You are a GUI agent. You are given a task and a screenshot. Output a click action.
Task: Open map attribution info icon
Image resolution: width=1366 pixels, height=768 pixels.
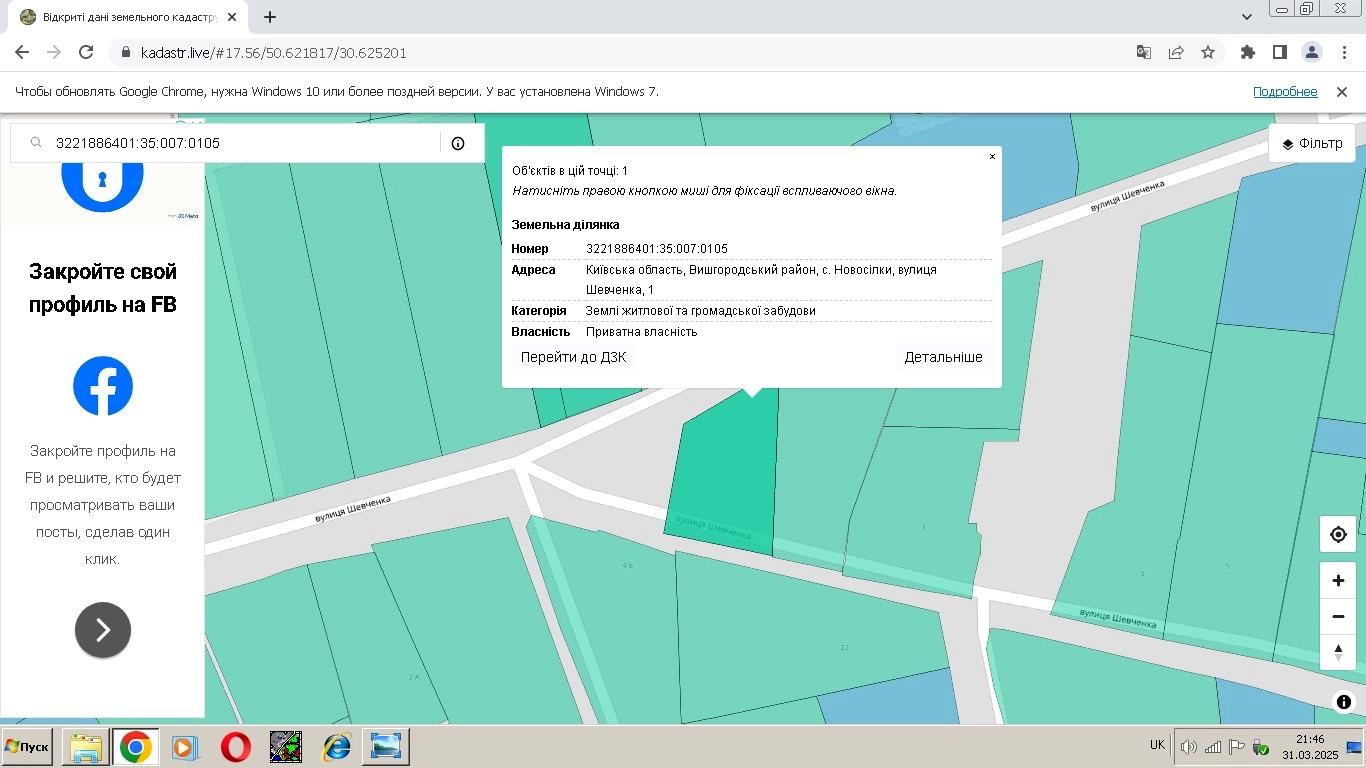(1344, 702)
